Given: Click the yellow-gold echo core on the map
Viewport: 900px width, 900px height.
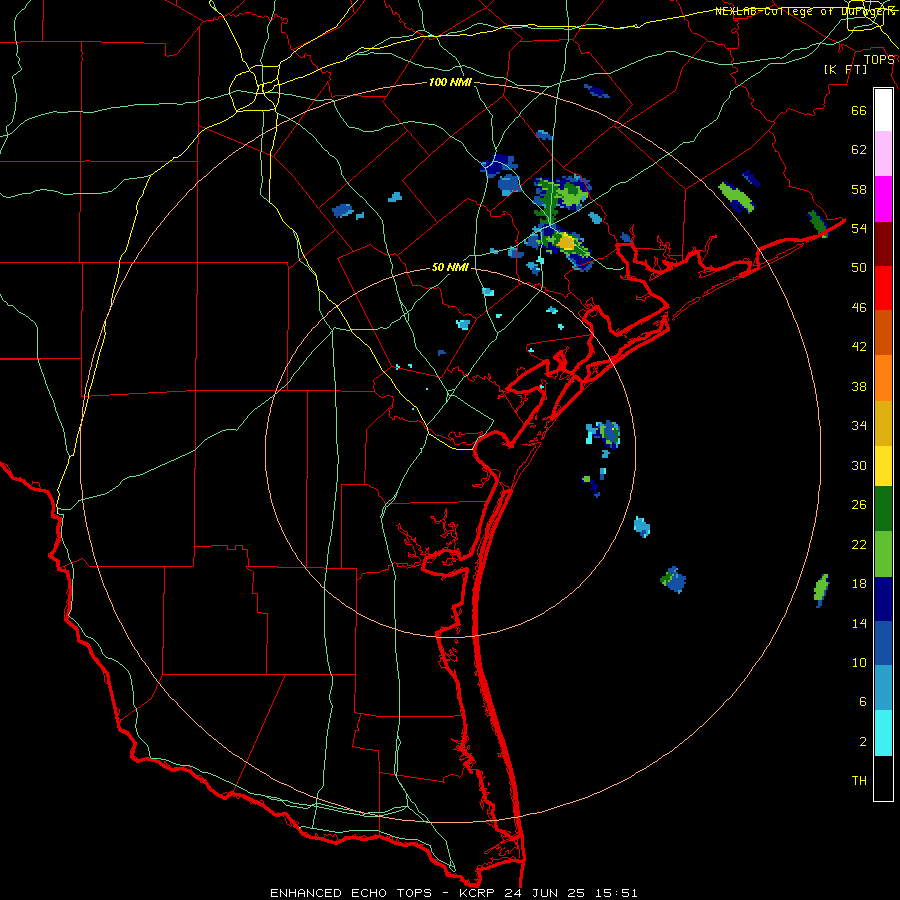Looking at the screenshot, I should click(566, 243).
